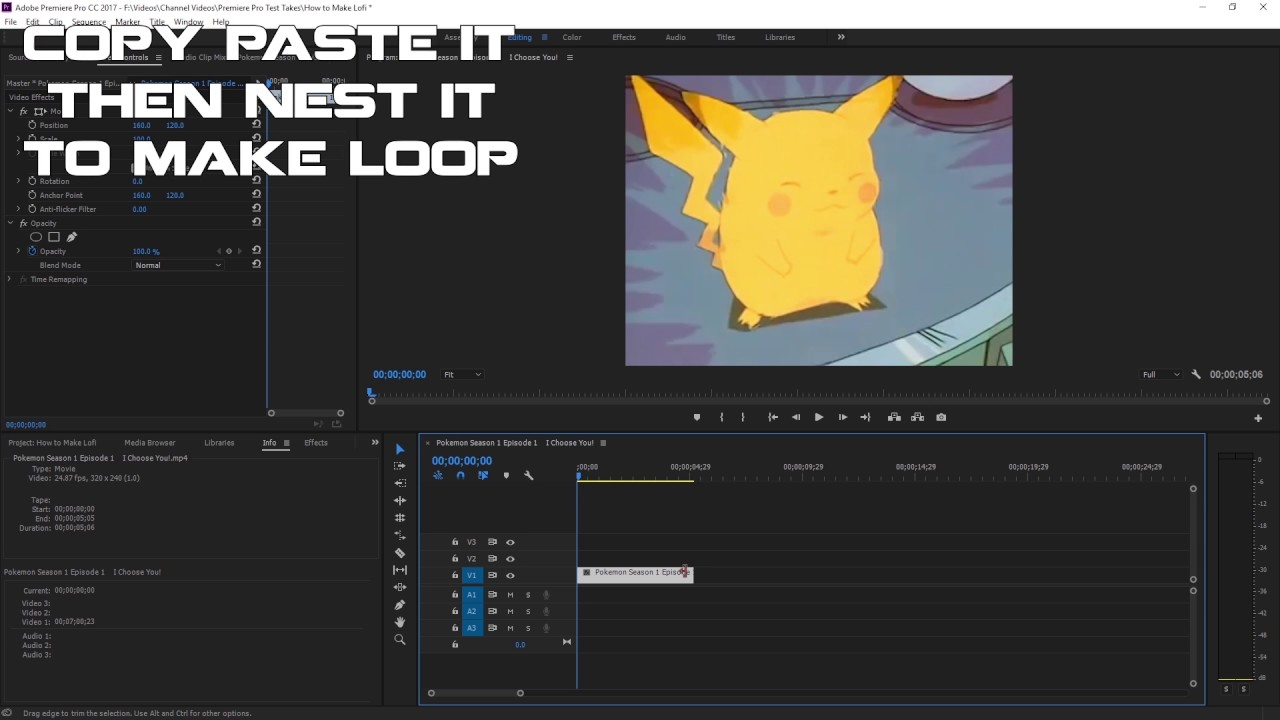Mute audio track A1
The height and width of the screenshot is (720, 1280).
pos(510,595)
